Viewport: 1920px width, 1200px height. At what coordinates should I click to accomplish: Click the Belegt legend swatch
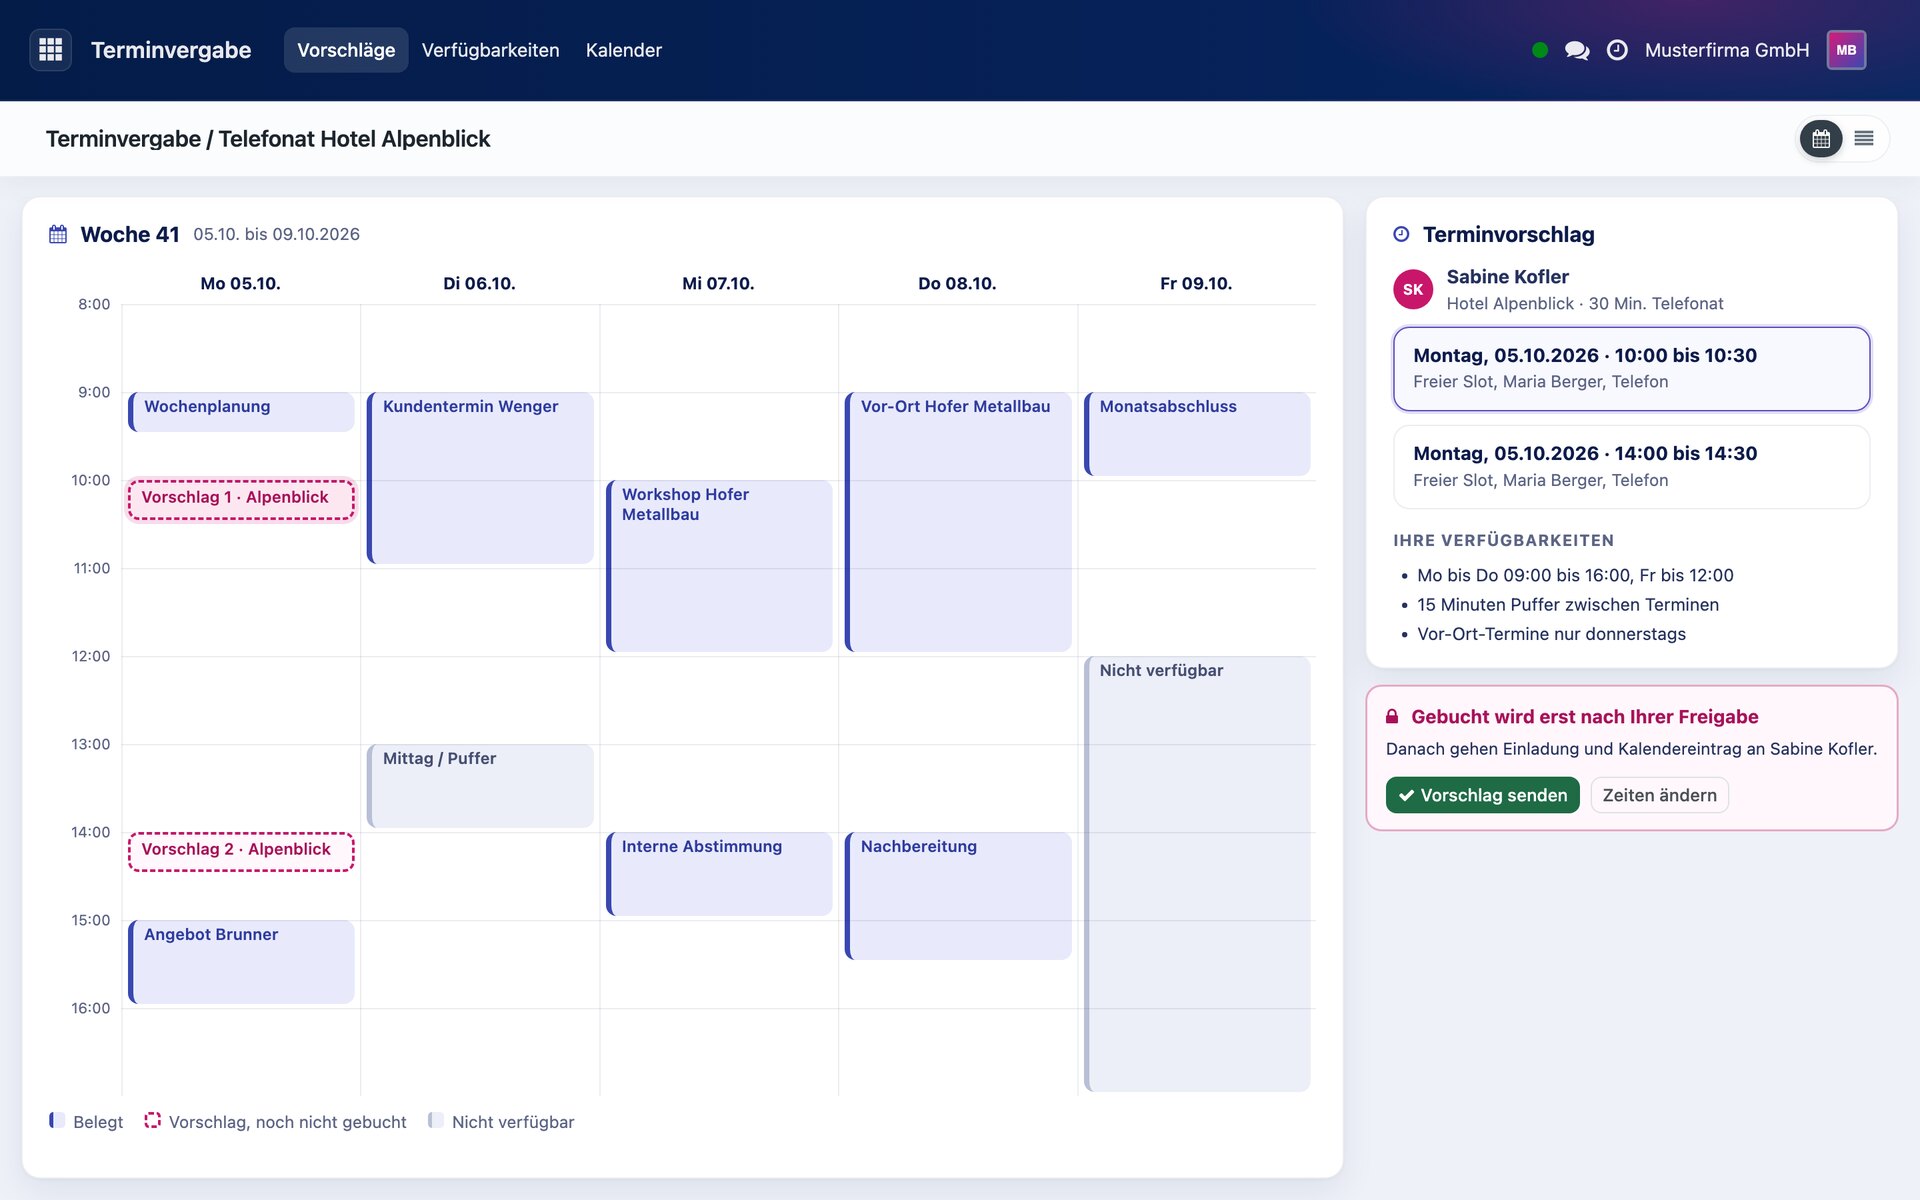click(x=57, y=1120)
